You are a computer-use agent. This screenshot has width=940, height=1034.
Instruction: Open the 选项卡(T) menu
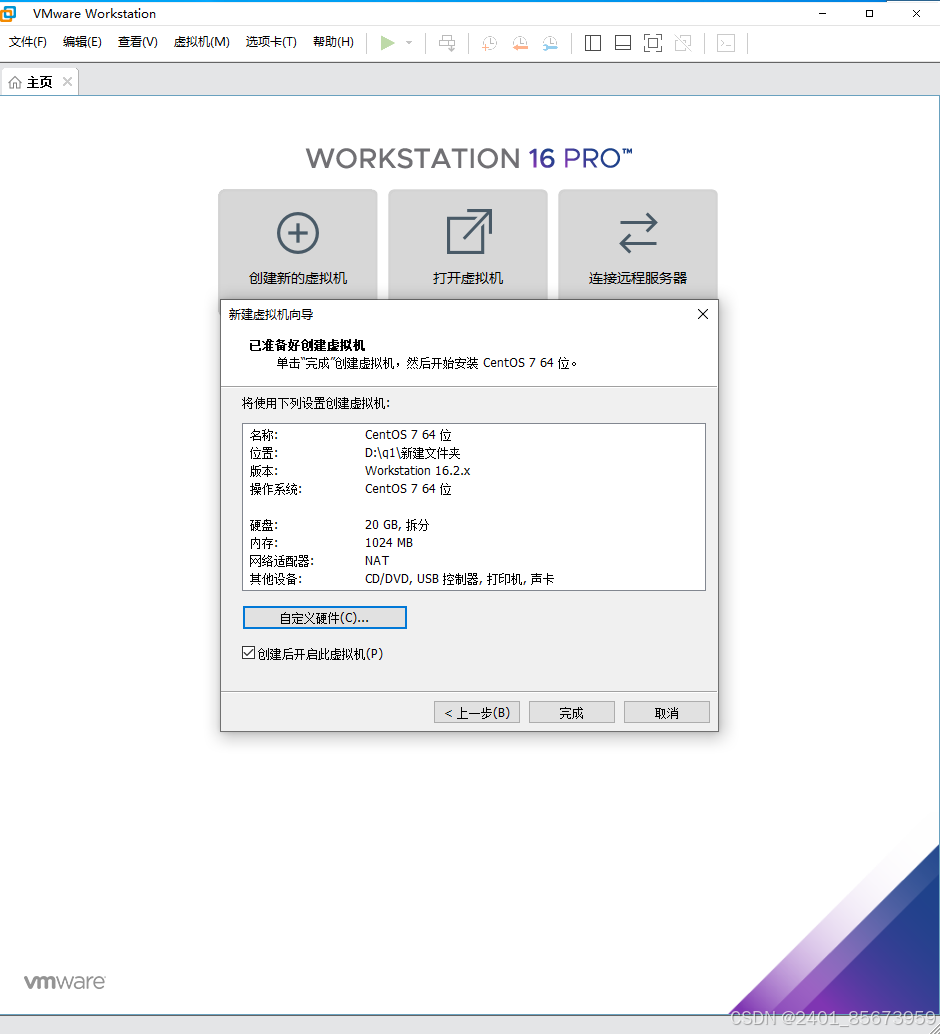[271, 42]
